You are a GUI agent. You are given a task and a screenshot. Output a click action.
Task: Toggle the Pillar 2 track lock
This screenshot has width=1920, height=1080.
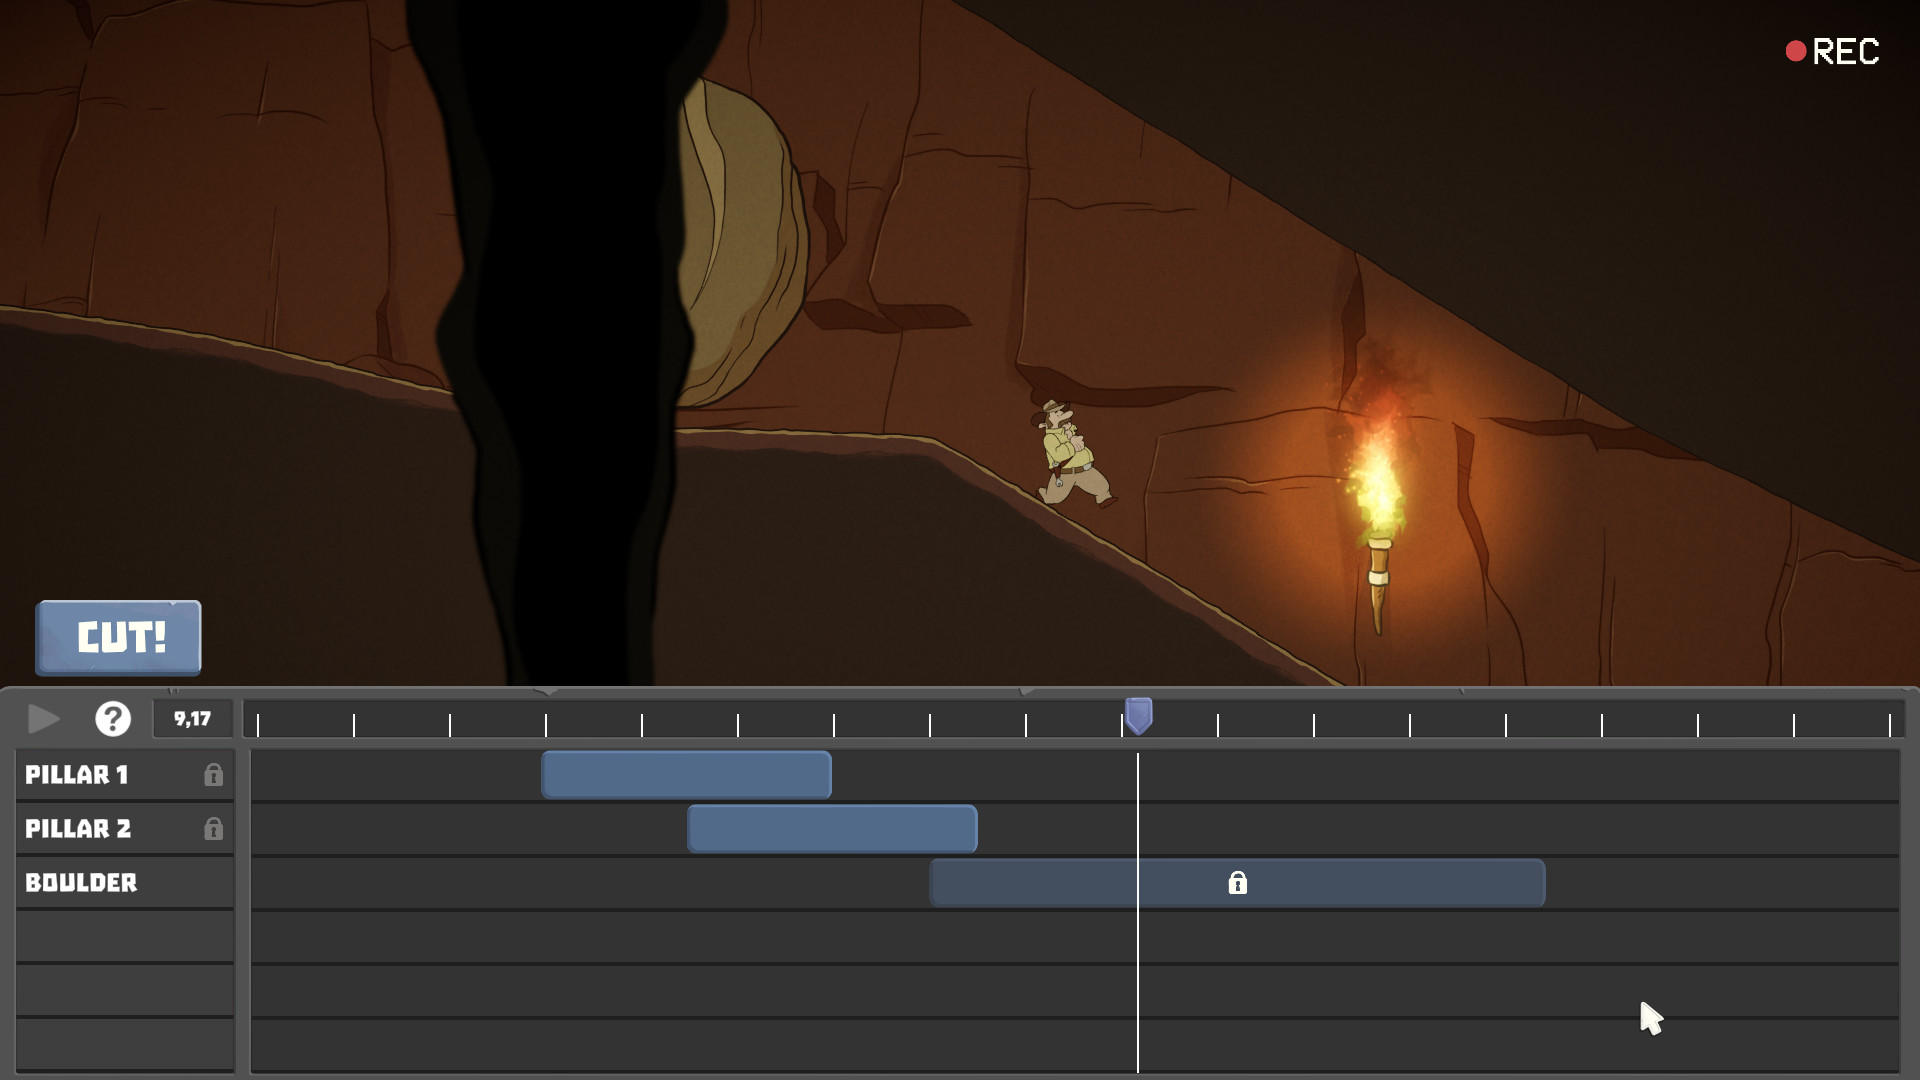pyautogui.click(x=213, y=829)
